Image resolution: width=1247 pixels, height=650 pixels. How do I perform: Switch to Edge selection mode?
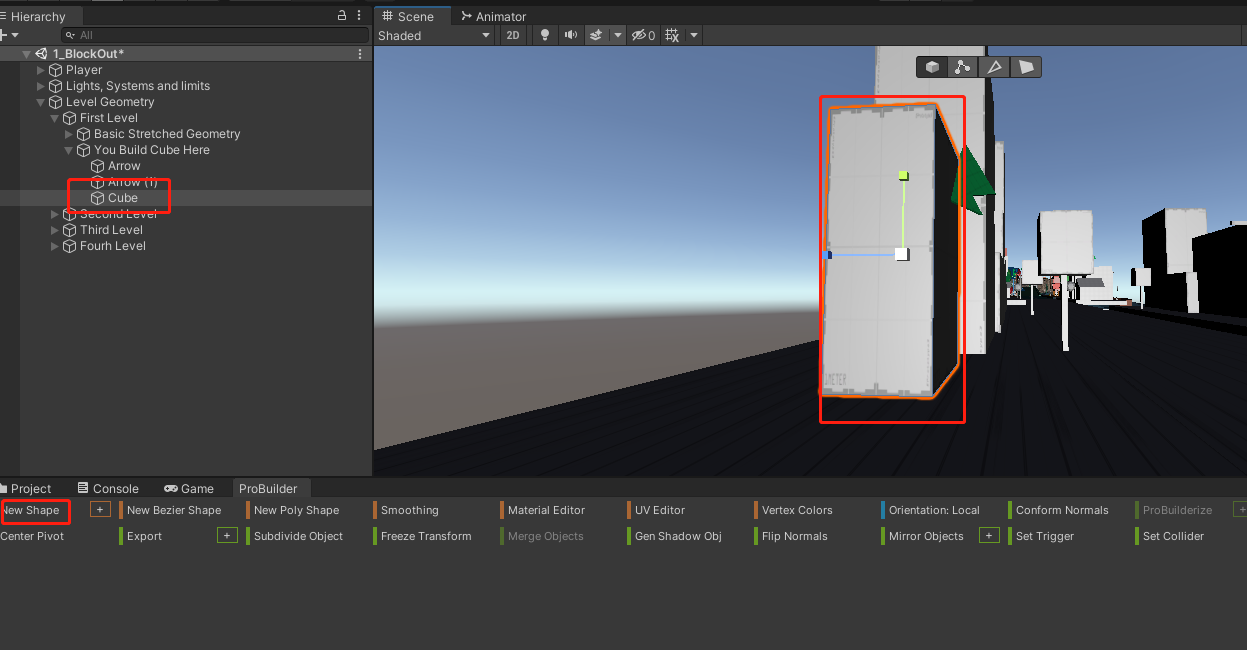coord(994,67)
